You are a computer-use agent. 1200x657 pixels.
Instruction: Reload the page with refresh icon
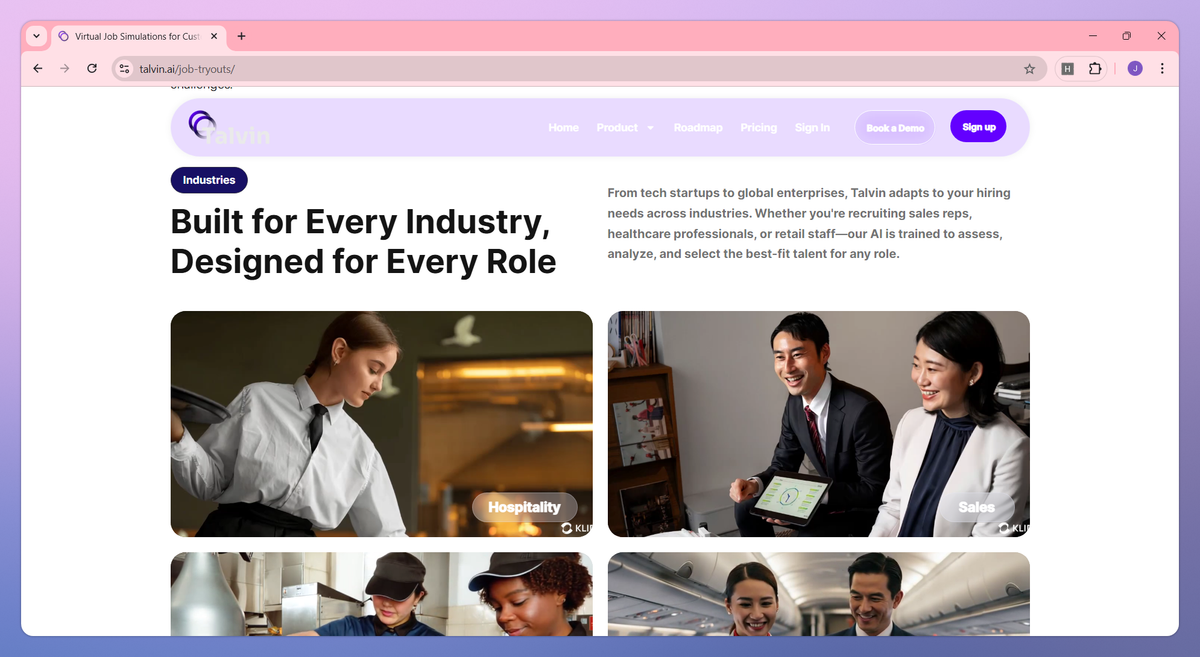92,69
